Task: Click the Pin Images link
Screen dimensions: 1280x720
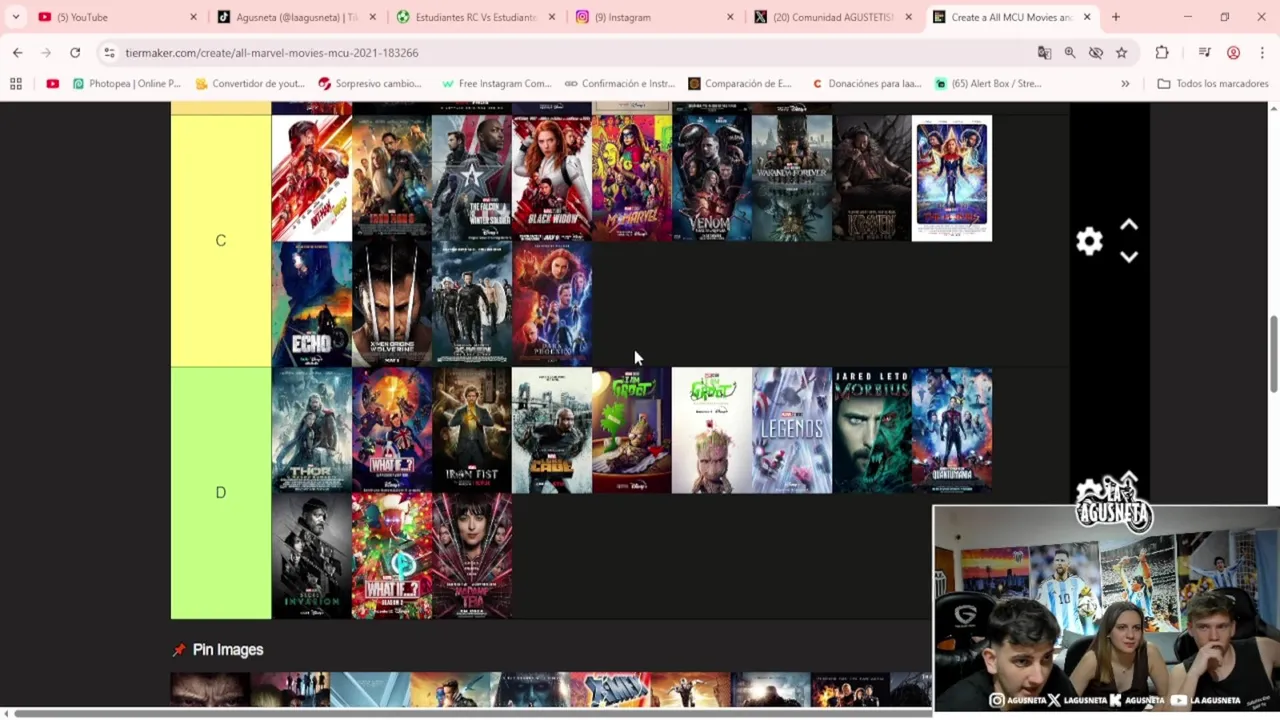Action: point(227,650)
